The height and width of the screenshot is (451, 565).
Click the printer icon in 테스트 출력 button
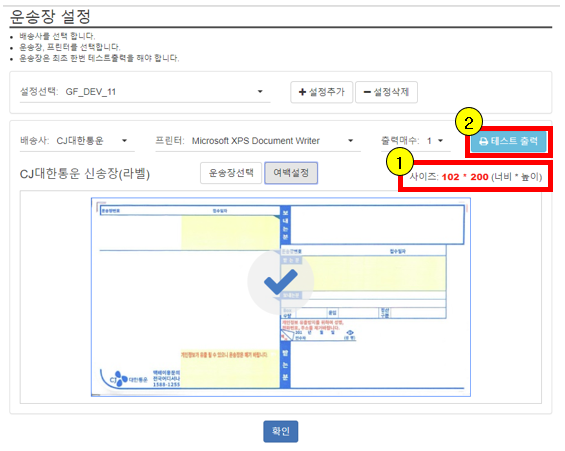(483, 142)
